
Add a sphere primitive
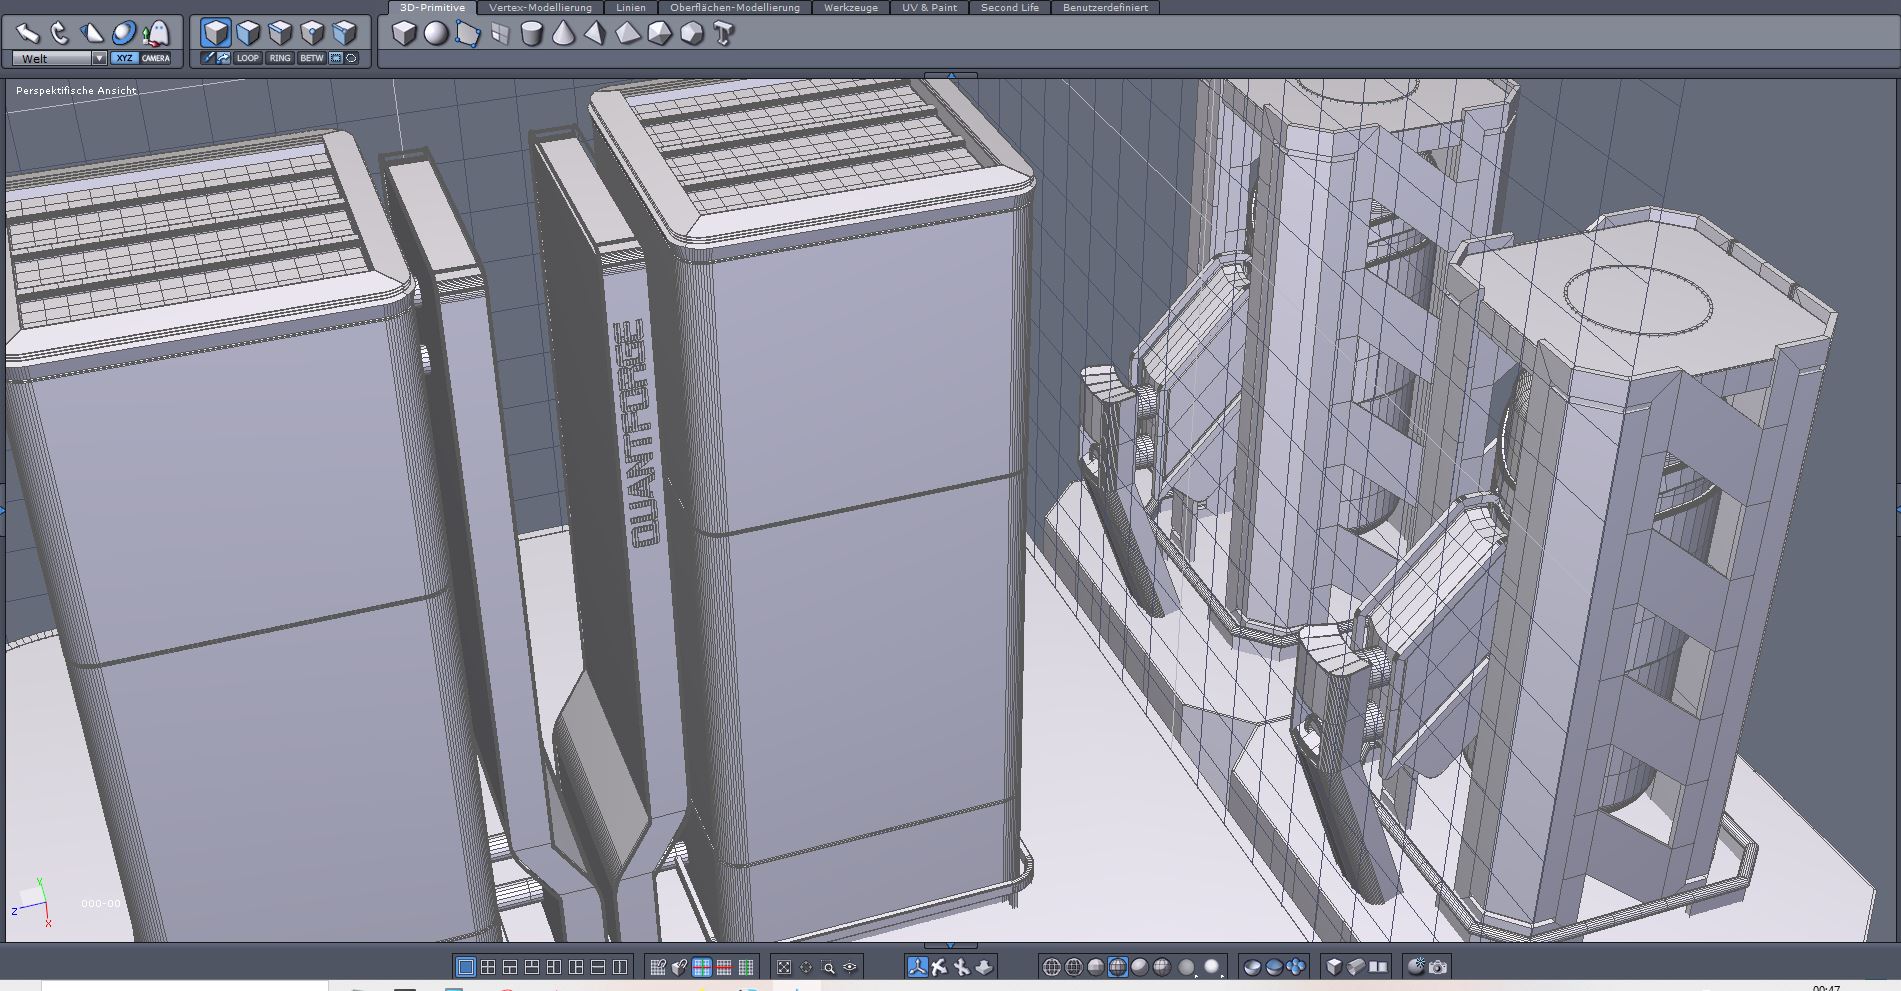pyautogui.click(x=436, y=34)
